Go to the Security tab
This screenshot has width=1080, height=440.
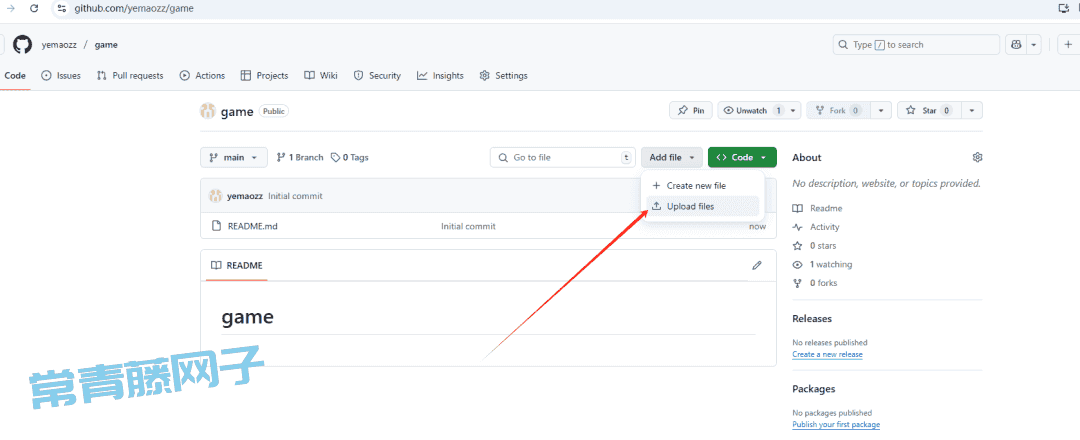click(377, 76)
